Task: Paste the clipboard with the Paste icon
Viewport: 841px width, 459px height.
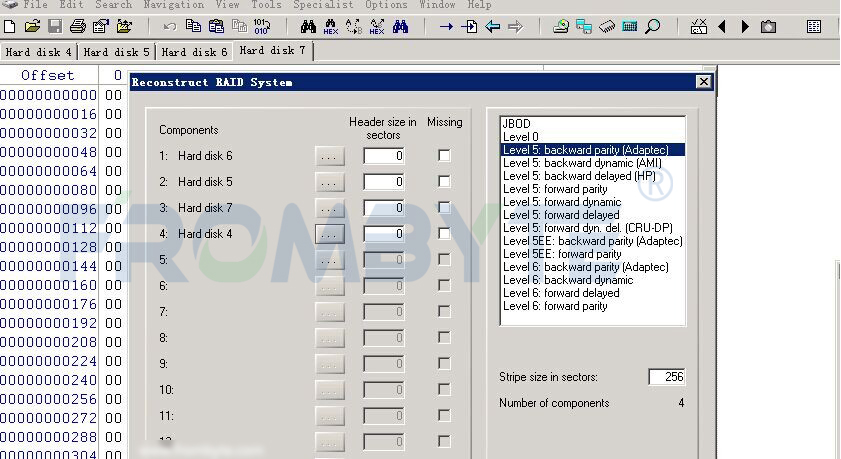Action: [x=216, y=26]
